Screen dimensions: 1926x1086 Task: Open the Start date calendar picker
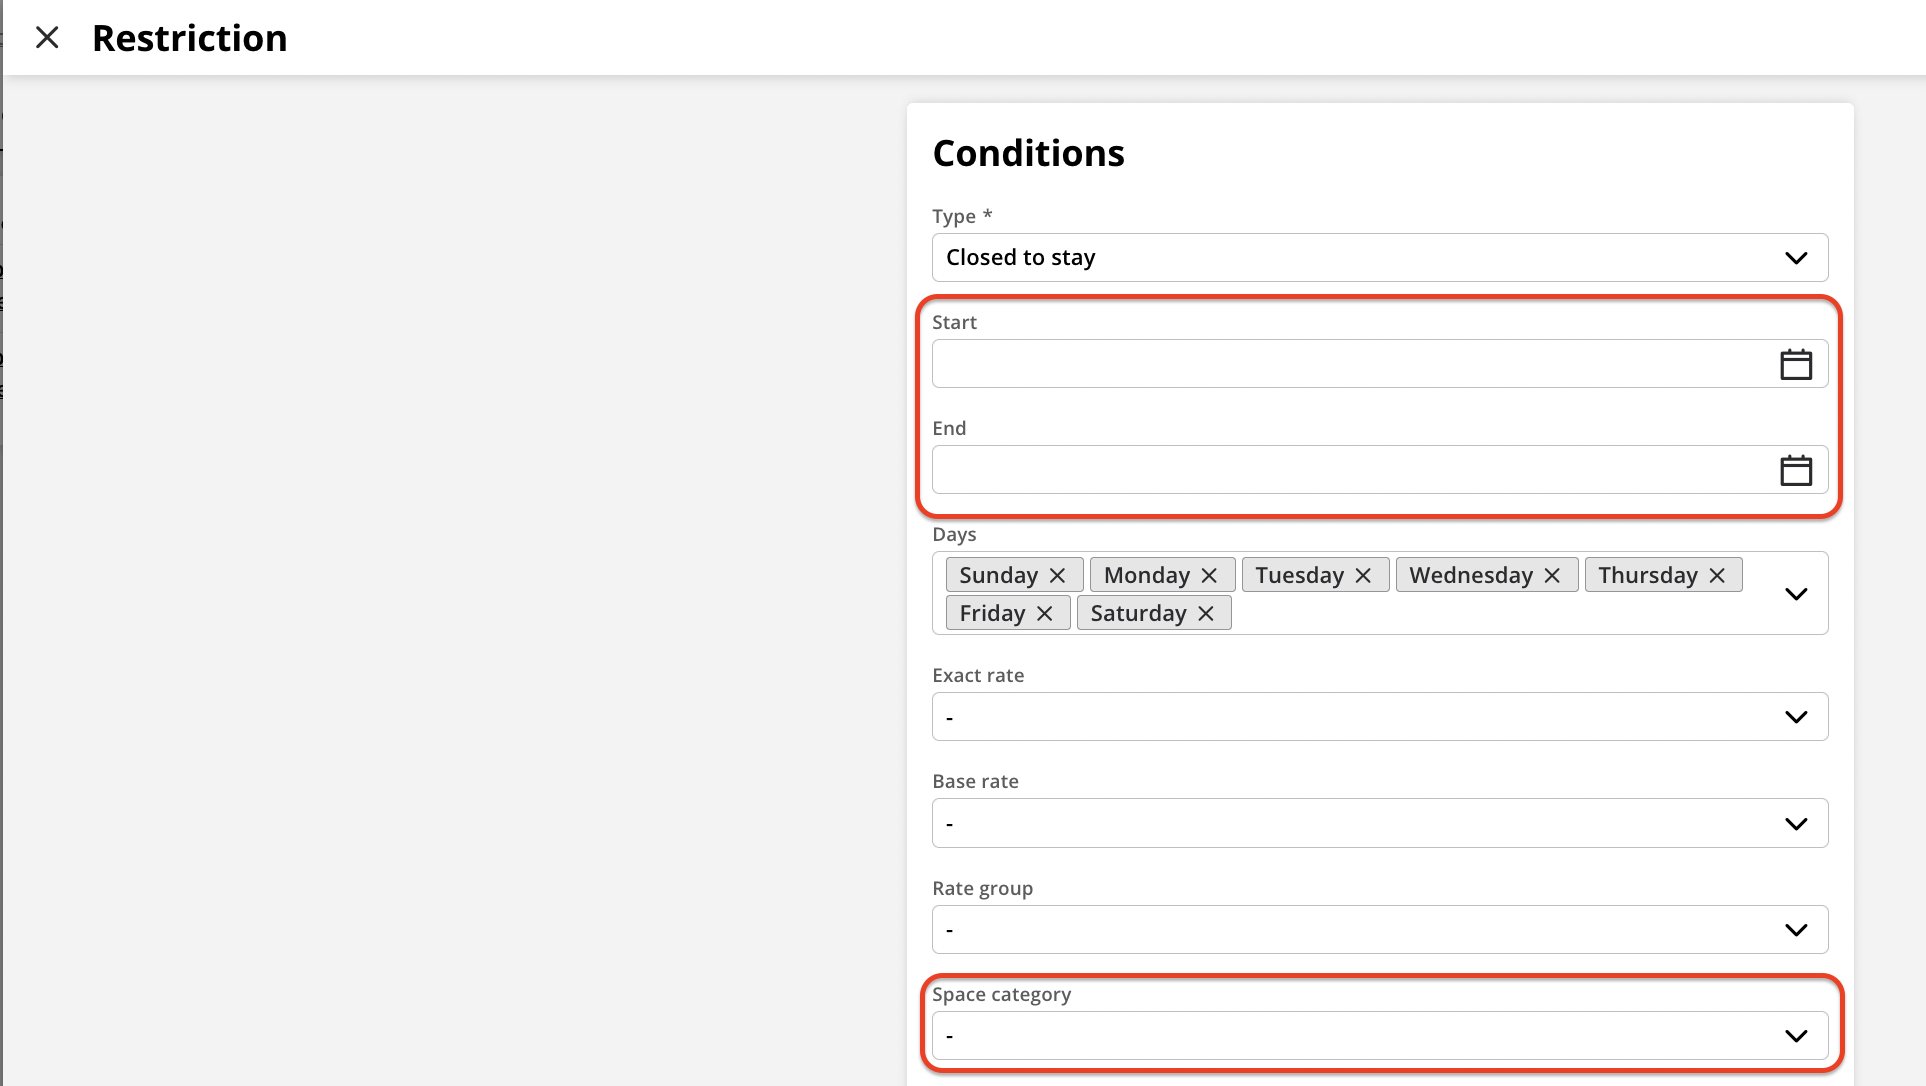(1795, 364)
